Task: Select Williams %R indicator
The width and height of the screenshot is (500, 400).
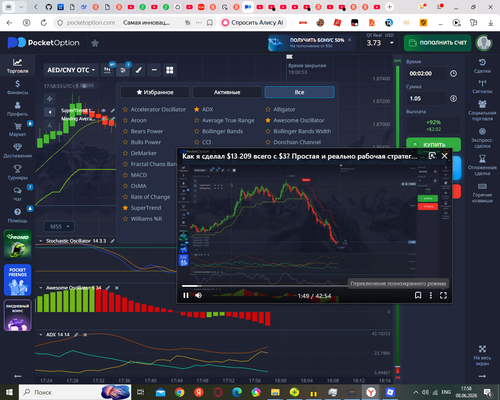Action: pos(146,219)
